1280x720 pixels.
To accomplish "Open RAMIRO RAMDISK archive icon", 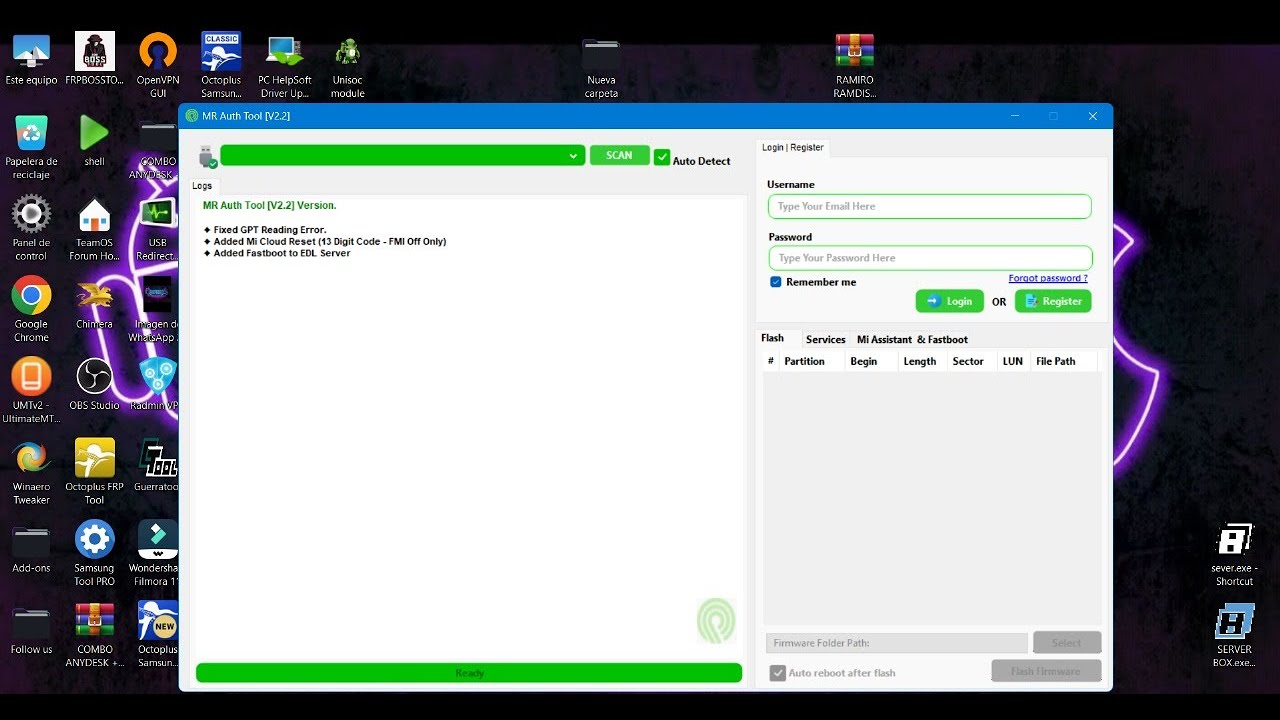I will (854, 65).
